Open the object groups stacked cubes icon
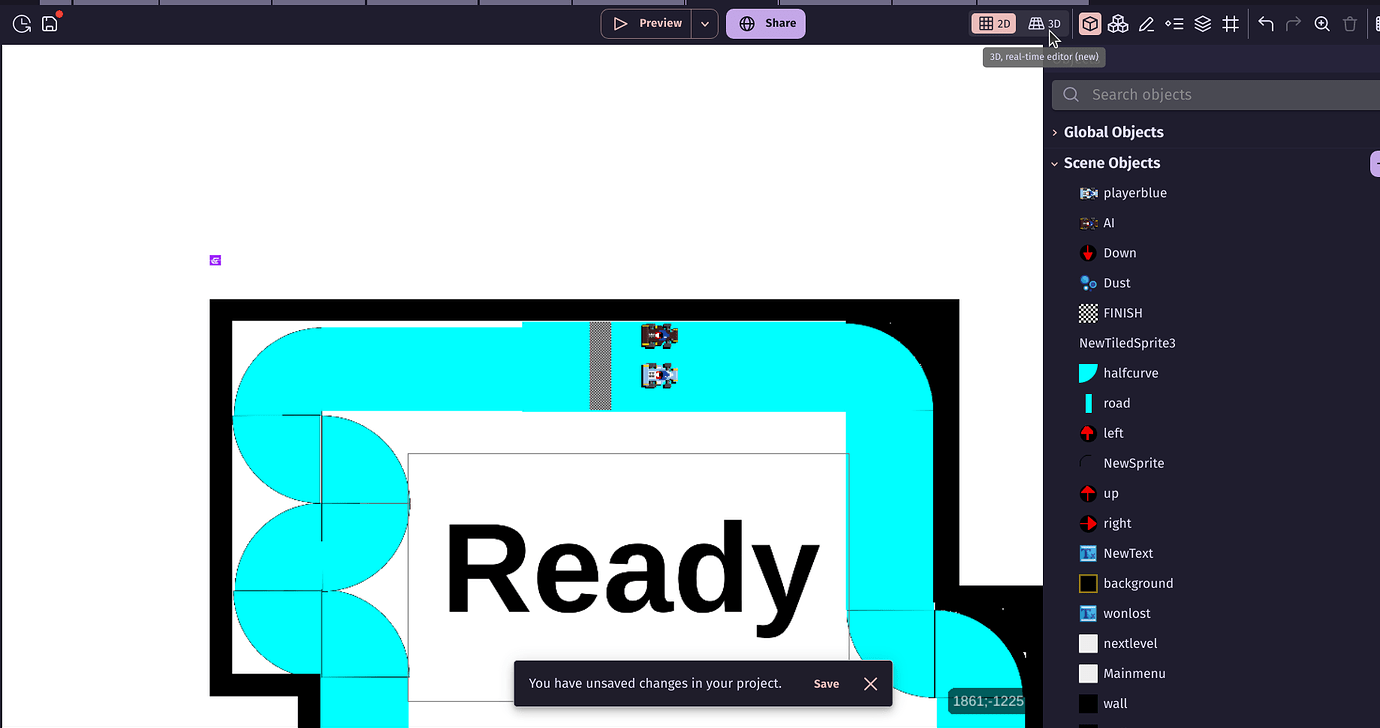The image size is (1380, 728). coord(1118,24)
